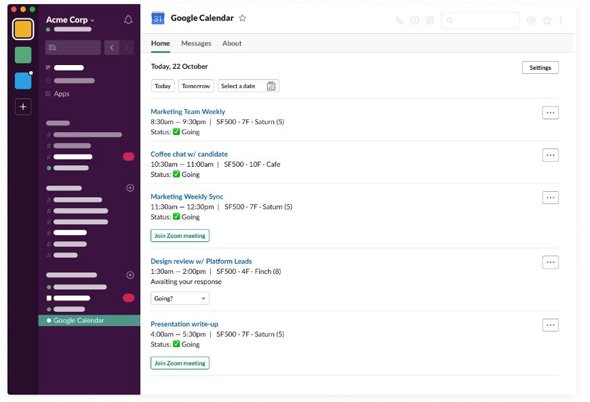The image size is (590, 402).
Task: Expand the Going? response dropdown
Action: (180, 298)
